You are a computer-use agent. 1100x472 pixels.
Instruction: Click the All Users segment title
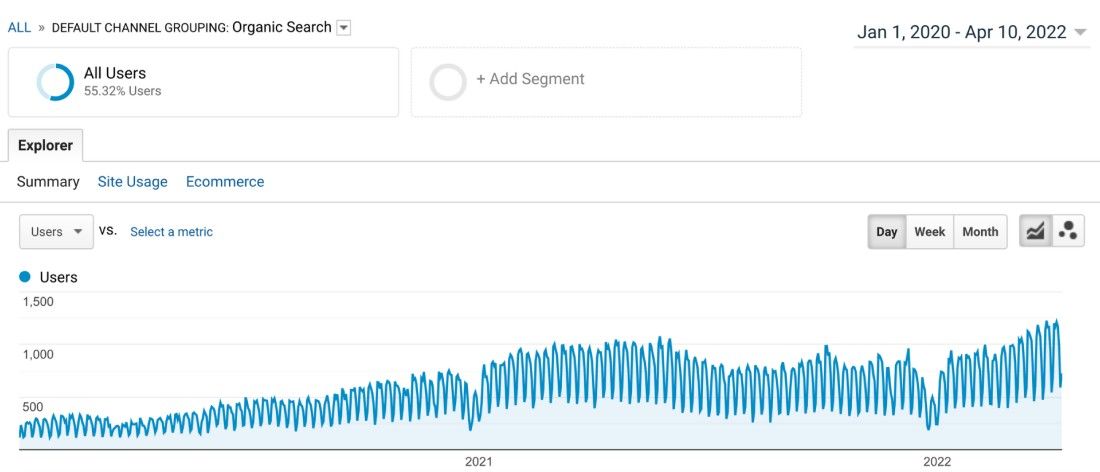click(115, 73)
